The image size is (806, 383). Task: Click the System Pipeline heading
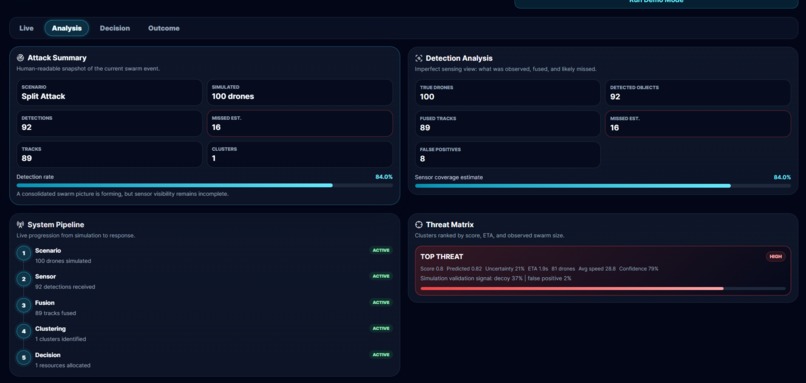(56, 225)
